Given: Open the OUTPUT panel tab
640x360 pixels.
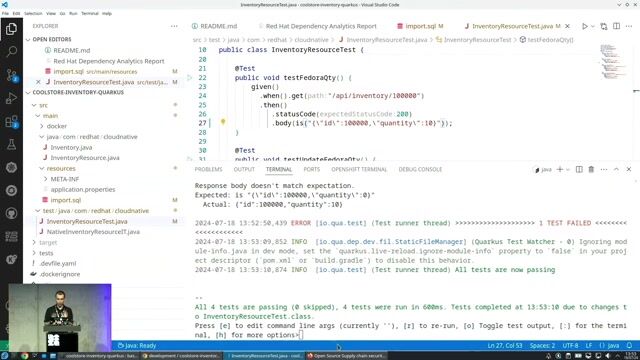Looking at the screenshot, I should (x=244, y=169).
